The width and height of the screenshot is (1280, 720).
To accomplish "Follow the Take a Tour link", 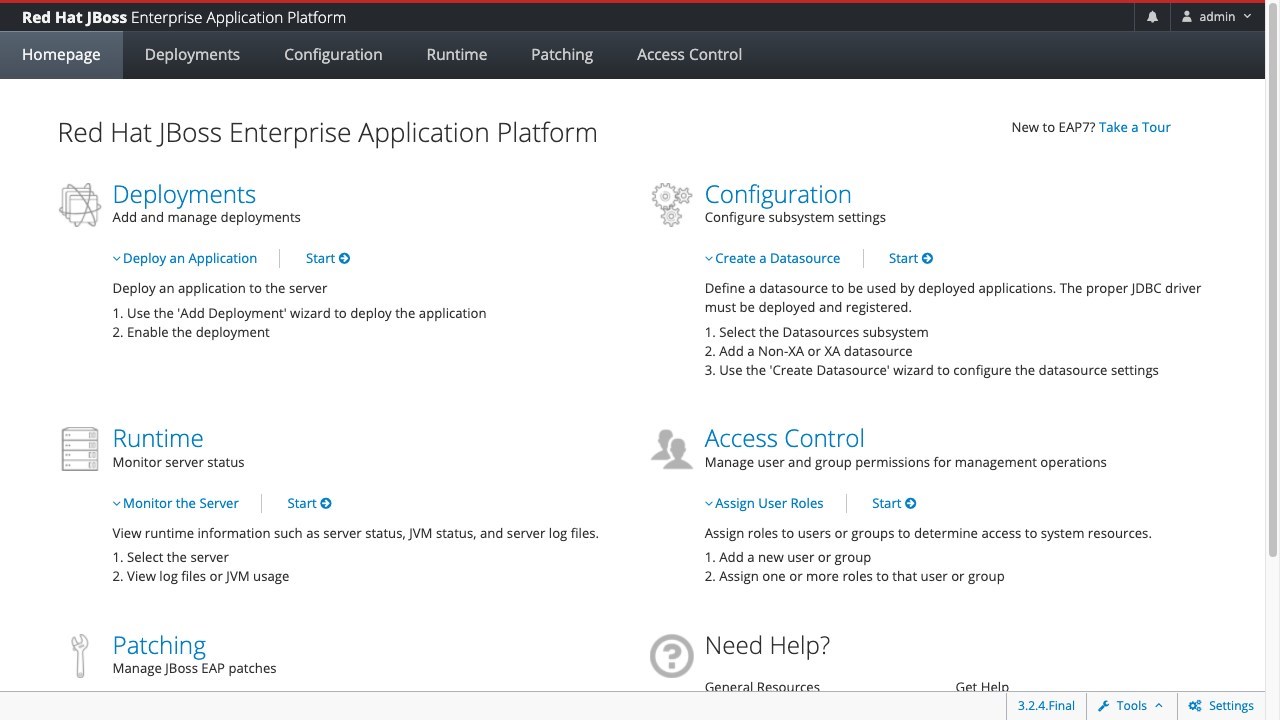I will 1134,127.
